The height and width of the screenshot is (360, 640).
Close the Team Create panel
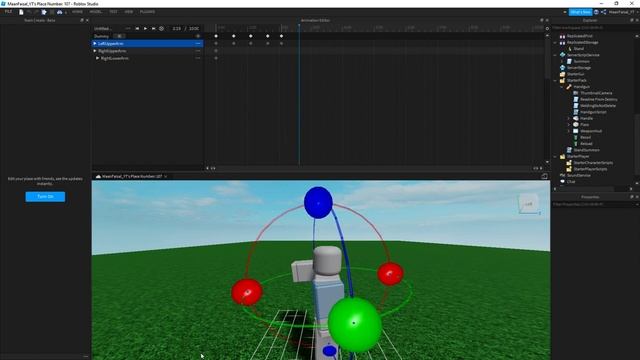pos(87,20)
